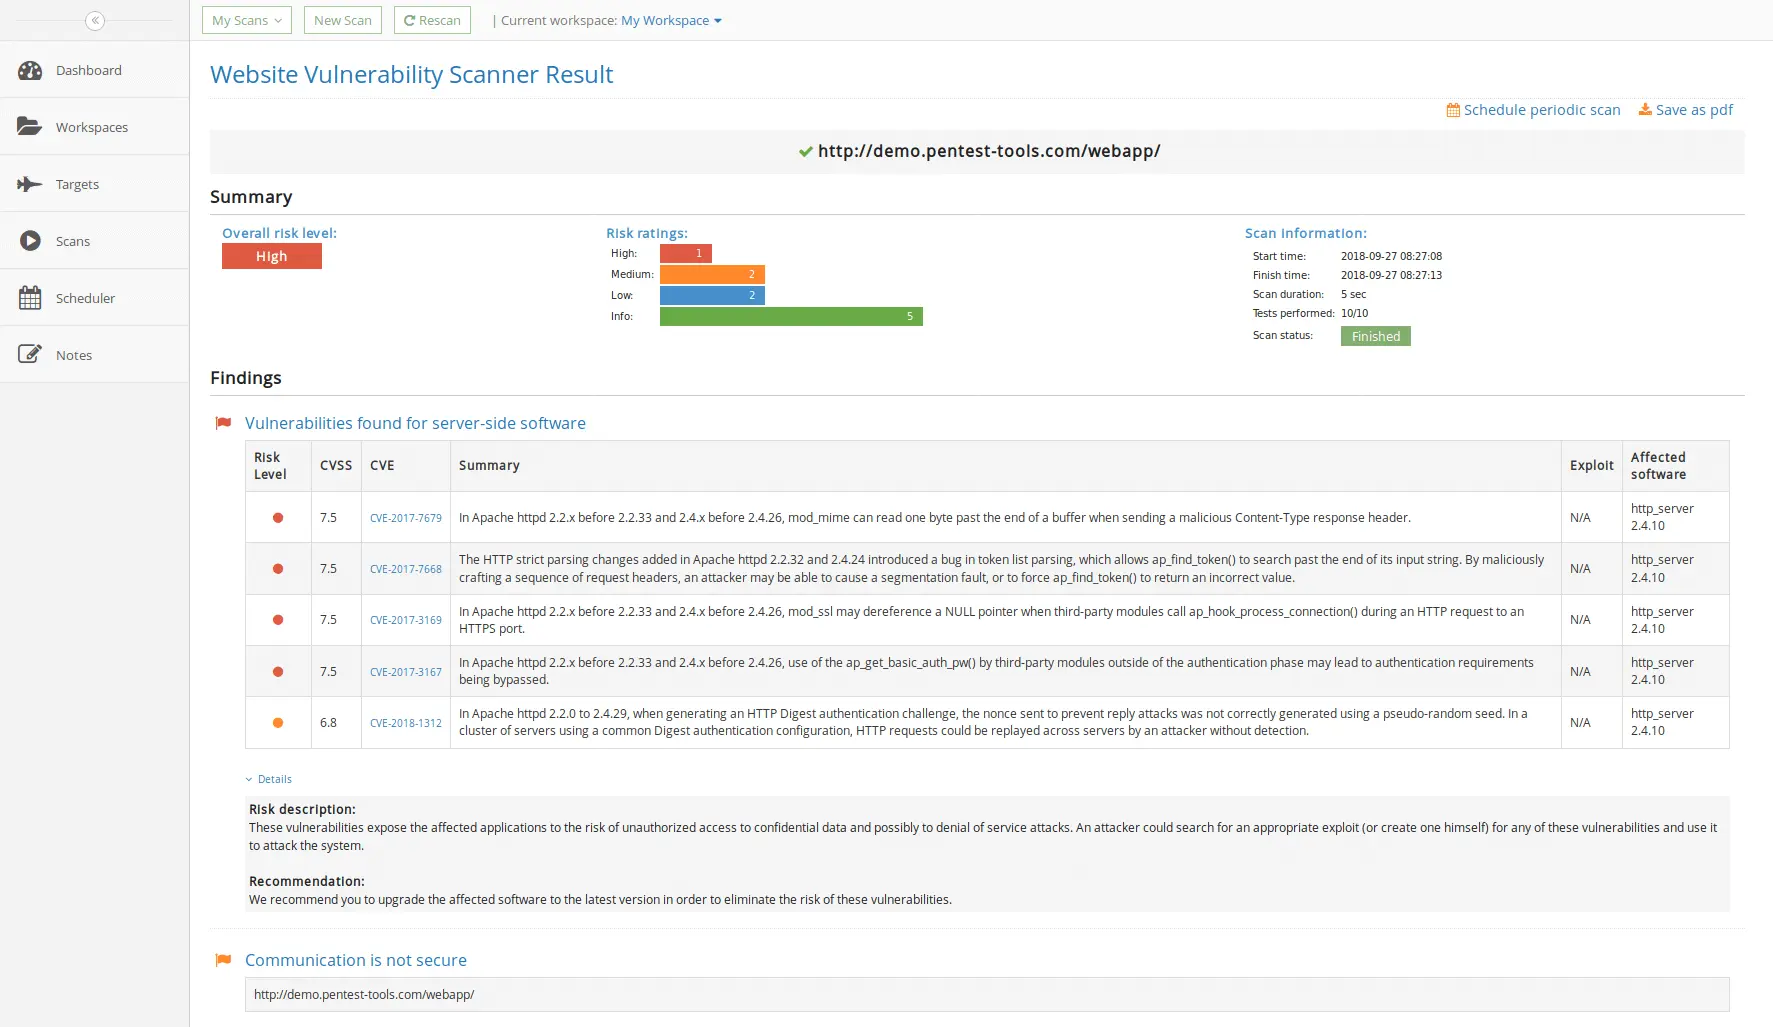
Task: Start a New Scan
Action: (342, 19)
